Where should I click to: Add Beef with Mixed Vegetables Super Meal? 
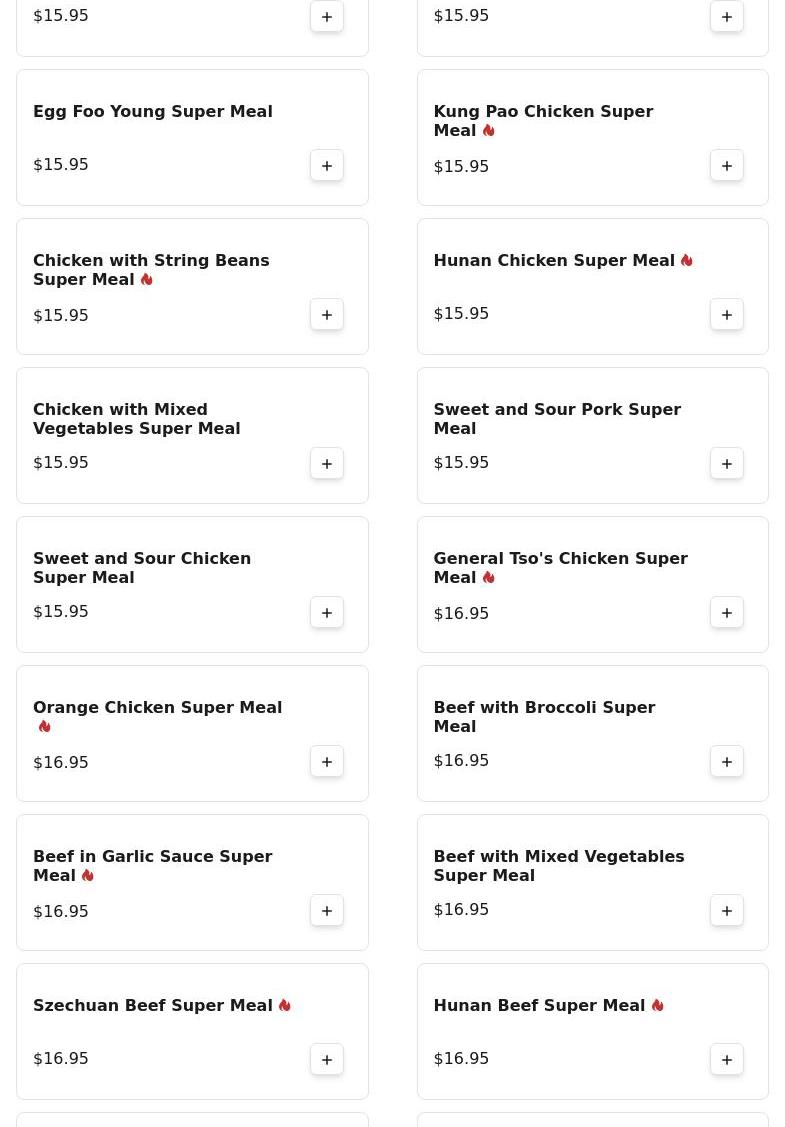(727, 910)
